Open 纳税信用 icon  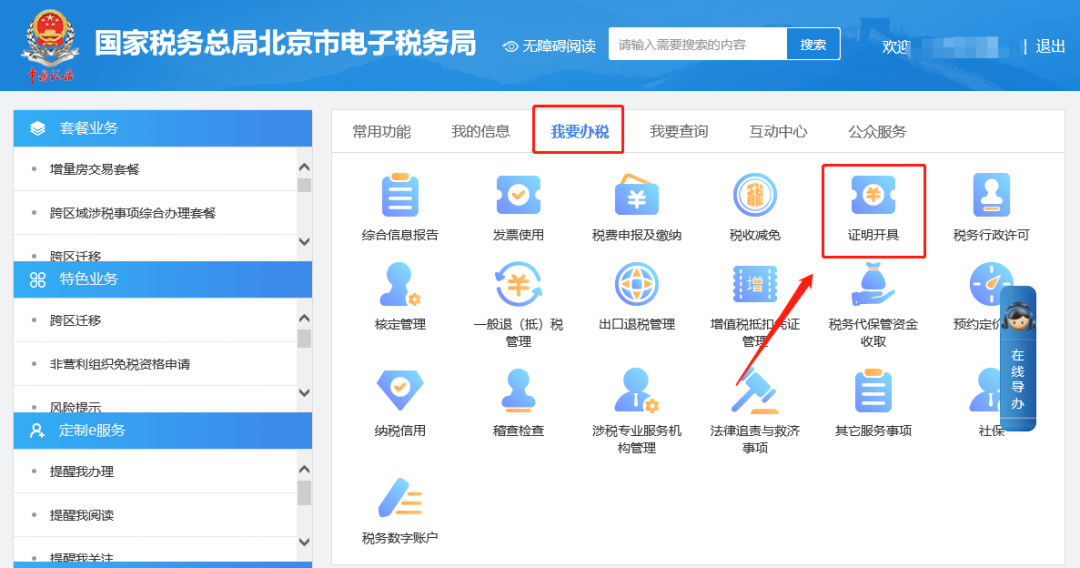399,391
